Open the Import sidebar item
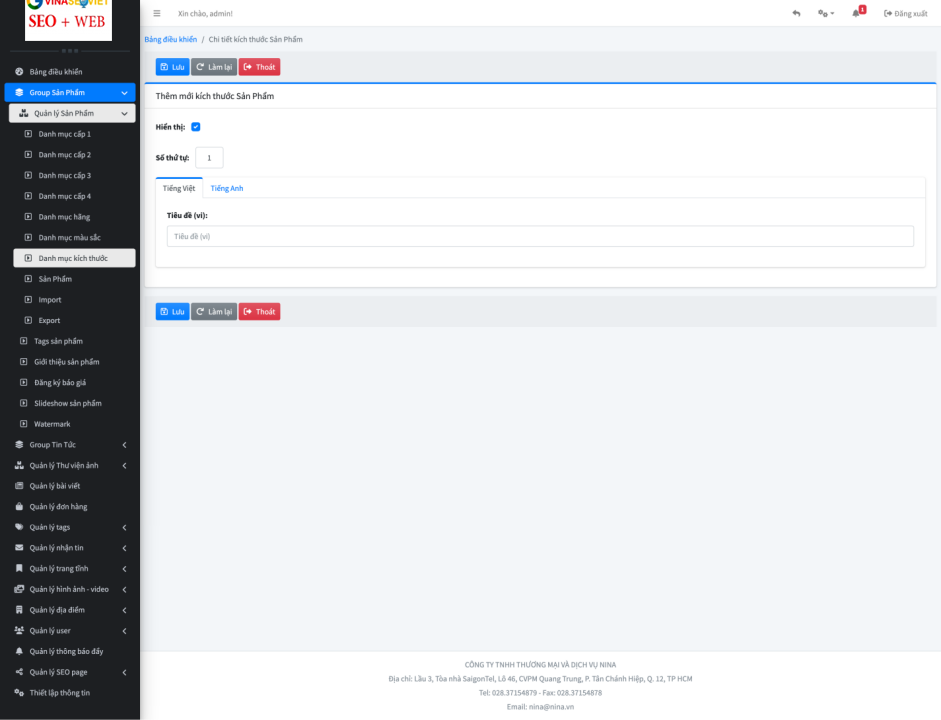 [x=74, y=299]
